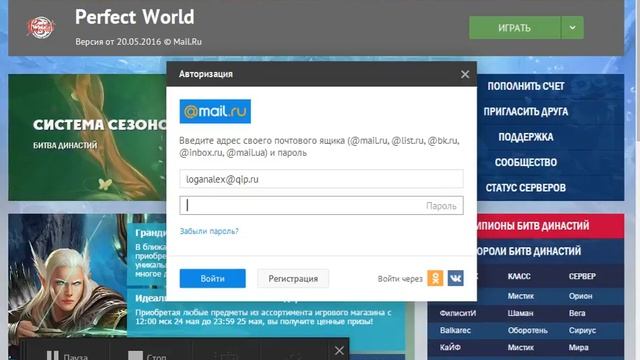Screen dimensions: 640x360
Task: Click the Мира server cell
Action: click(578, 347)
